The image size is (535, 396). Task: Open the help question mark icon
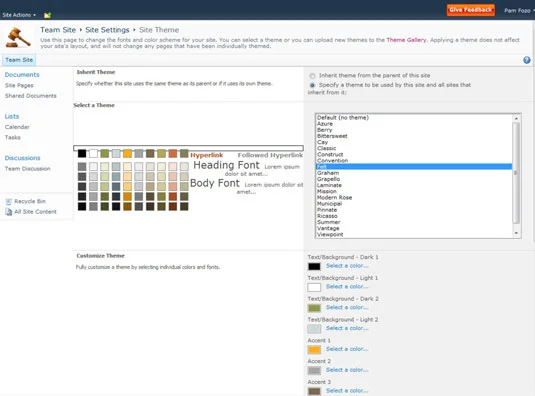(526, 60)
